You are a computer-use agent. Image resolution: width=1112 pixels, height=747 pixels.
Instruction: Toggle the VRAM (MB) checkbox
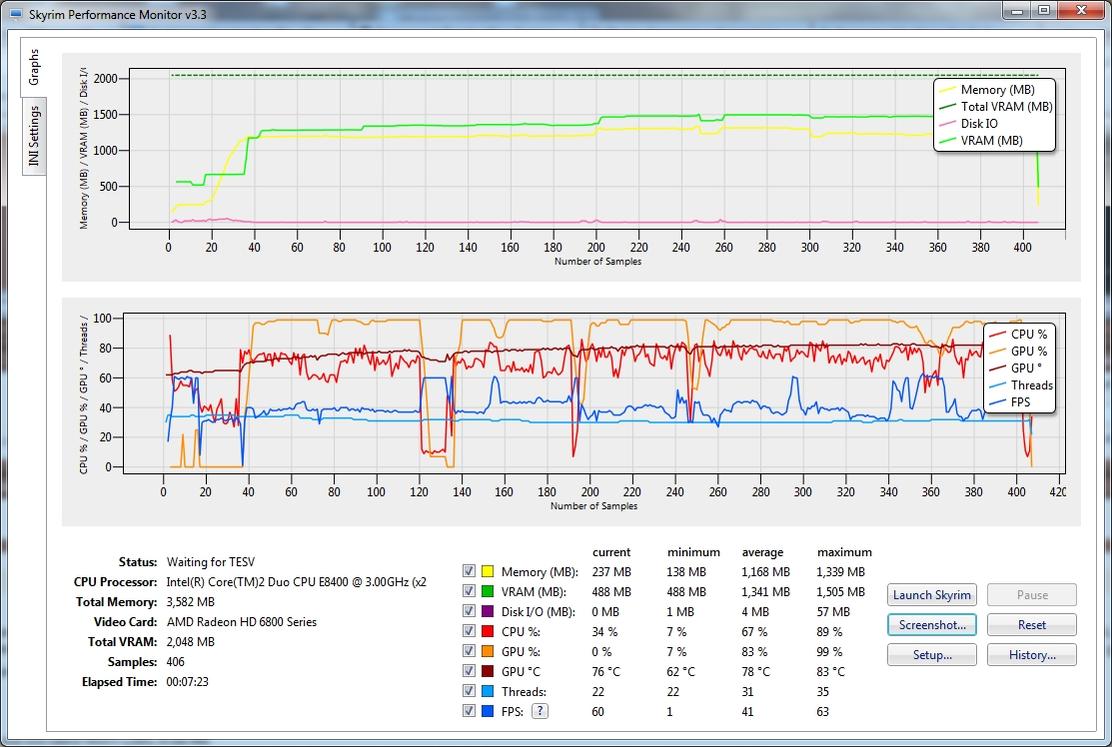point(469,591)
